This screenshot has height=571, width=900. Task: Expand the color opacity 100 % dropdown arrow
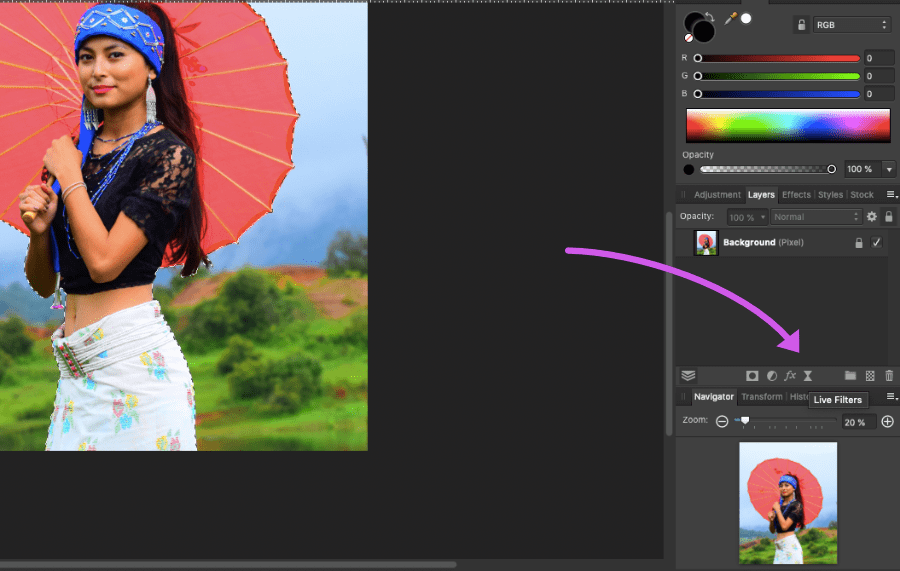pyautogui.click(x=888, y=169)
